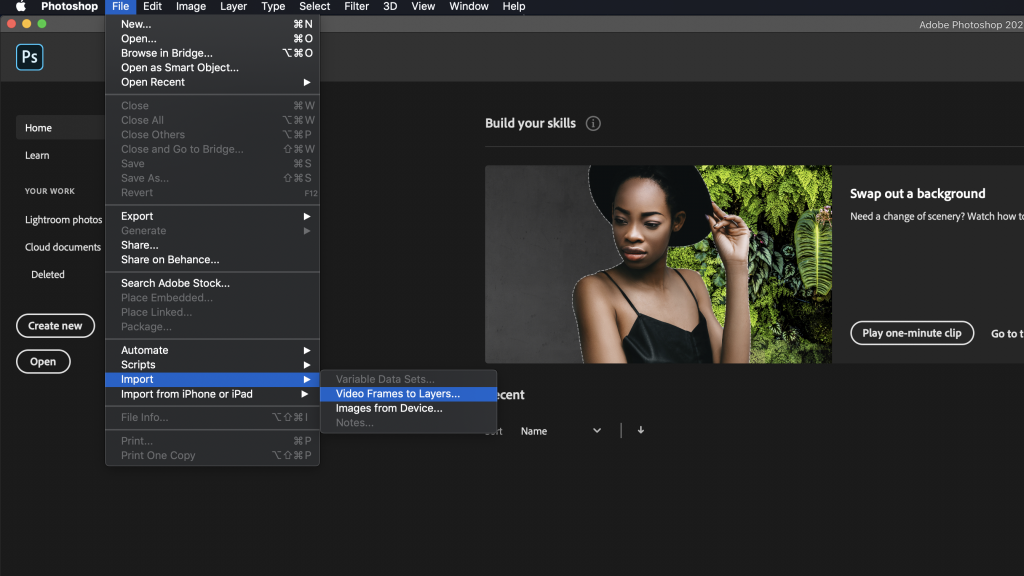
Task: Choose Images from Device
Action: [x=408, y=408]
